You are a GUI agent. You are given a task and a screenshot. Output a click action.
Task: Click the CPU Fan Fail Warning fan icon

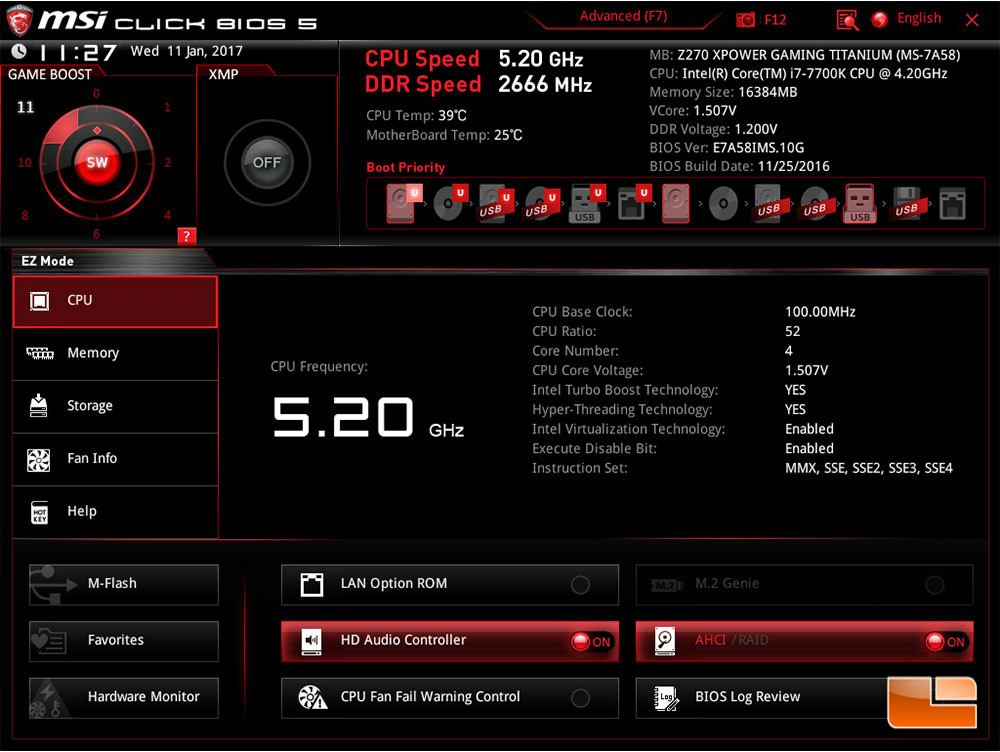pyautogui.click(x=312, y=697)
